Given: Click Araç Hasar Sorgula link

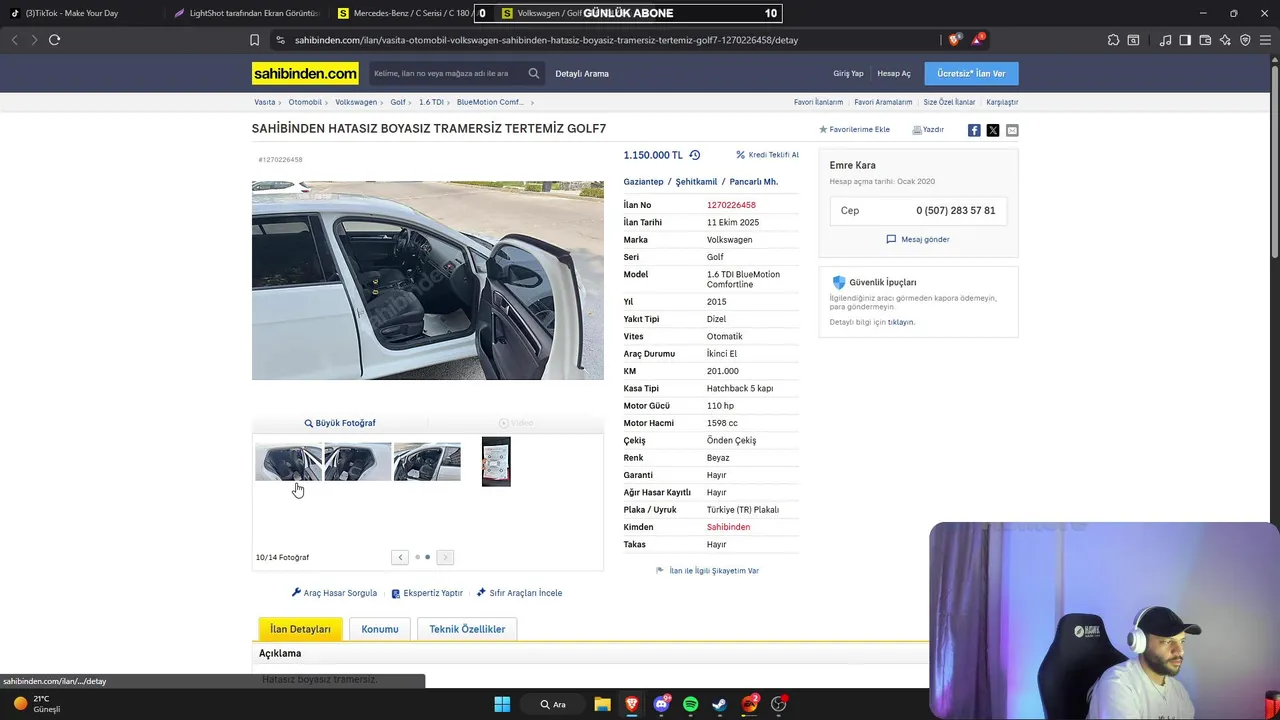Looking at the screenshot, I should pyautogui.click(x=334, y=593).
